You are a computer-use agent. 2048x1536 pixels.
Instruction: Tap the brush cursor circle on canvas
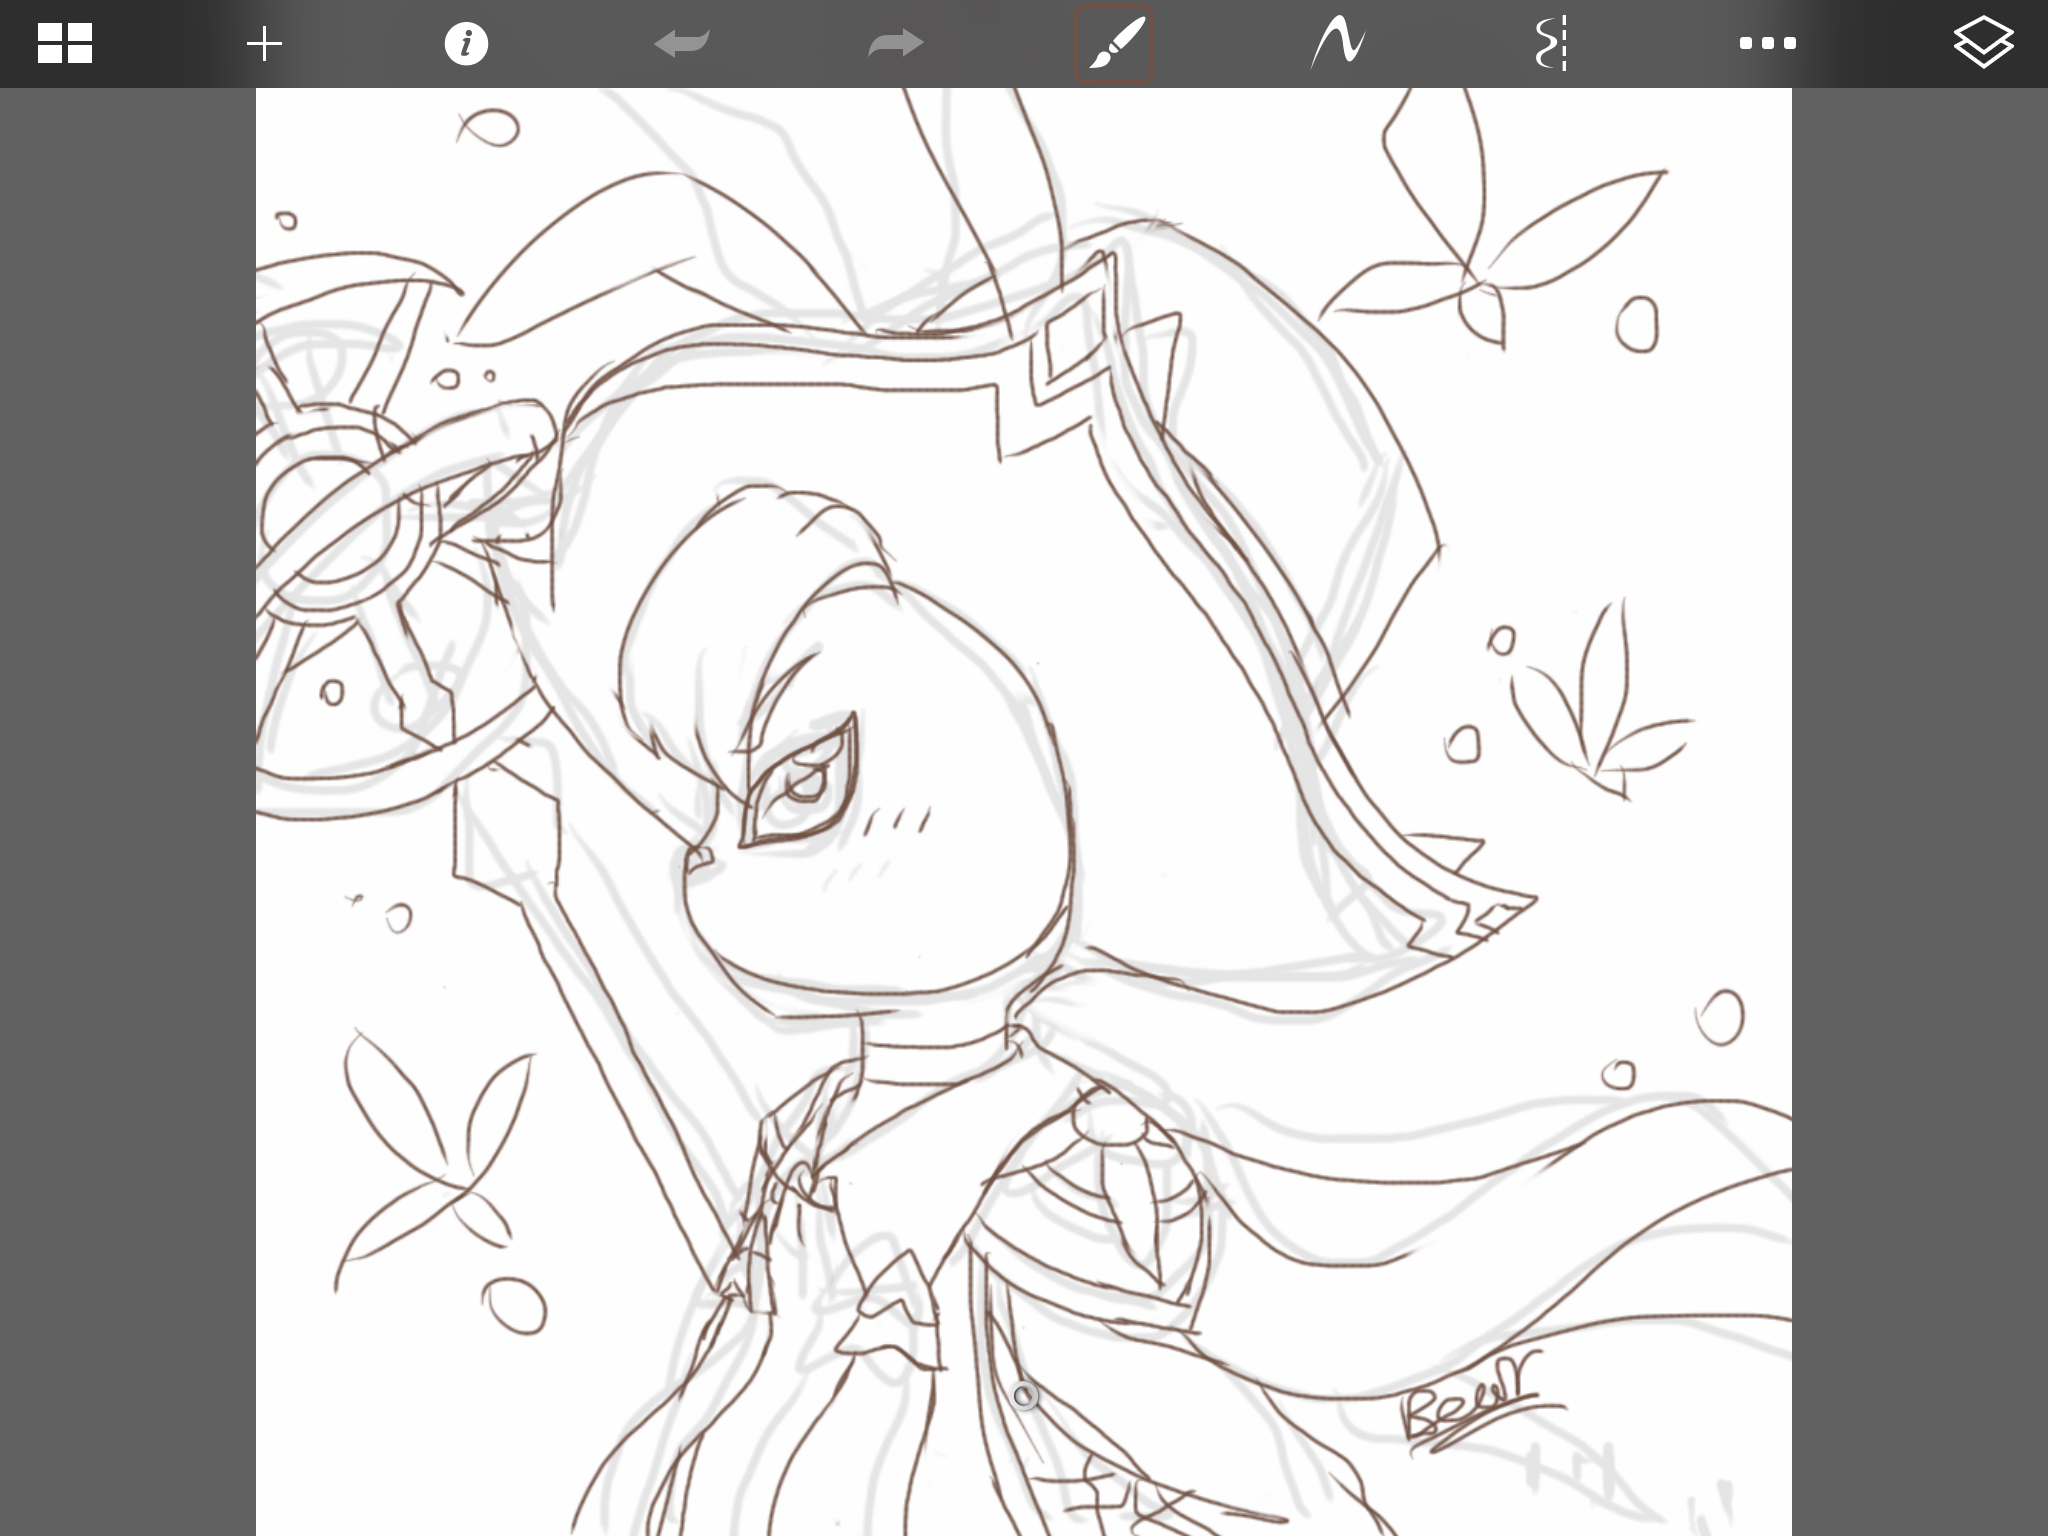click(x=1024, y=1396)
